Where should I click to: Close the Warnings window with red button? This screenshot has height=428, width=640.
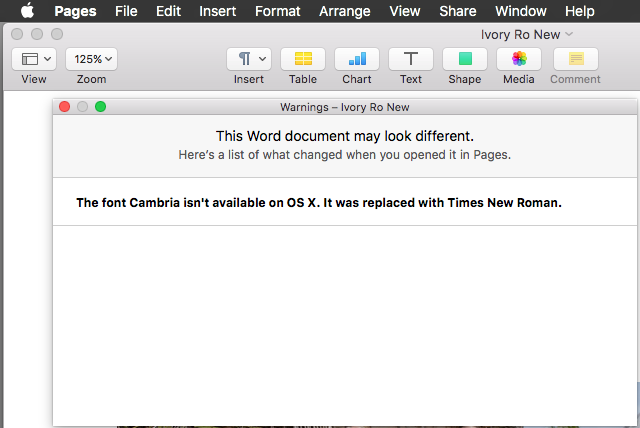pos(64,106)
